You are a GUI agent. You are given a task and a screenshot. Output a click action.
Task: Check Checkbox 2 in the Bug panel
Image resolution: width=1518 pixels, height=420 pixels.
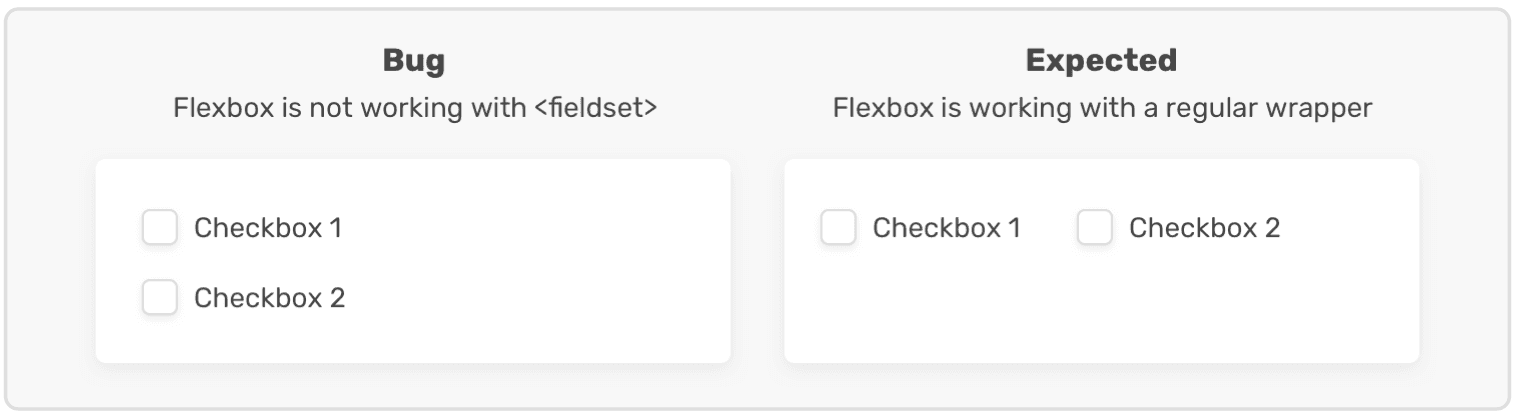(x=160, y=298)
